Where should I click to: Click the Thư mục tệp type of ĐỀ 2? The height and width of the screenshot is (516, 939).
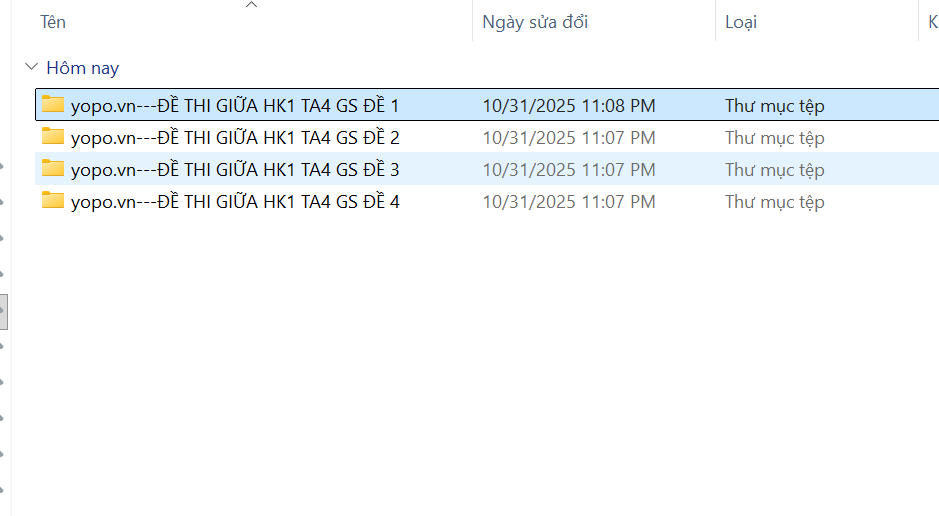click(774, 137)
